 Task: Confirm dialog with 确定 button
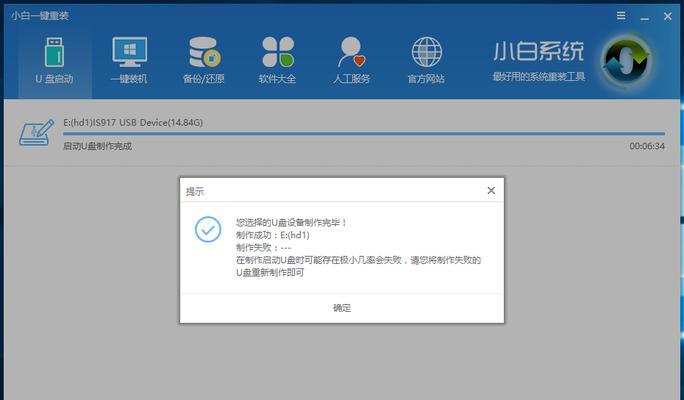[342, 308]
